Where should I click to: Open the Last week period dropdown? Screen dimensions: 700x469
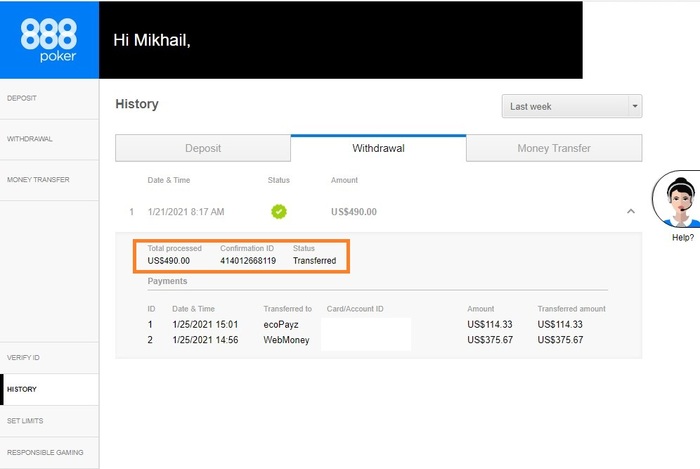pos(572,106)
